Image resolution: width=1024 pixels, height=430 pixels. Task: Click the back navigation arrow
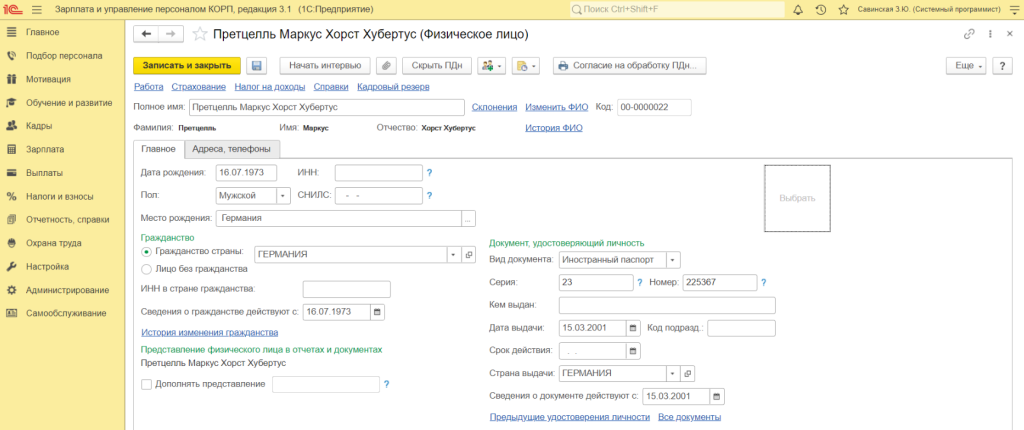(x=147, y=34)
